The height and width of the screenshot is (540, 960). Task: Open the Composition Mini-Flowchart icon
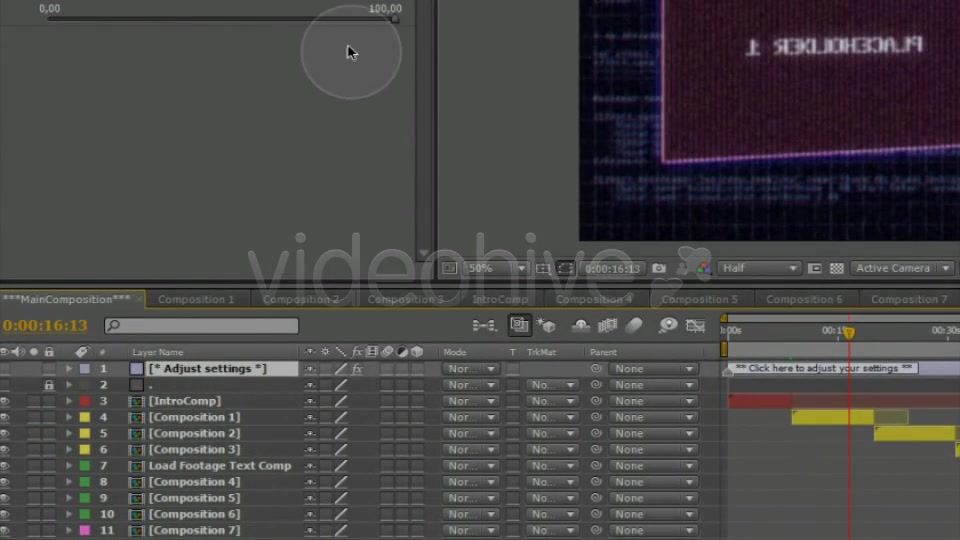coord(484,326)
